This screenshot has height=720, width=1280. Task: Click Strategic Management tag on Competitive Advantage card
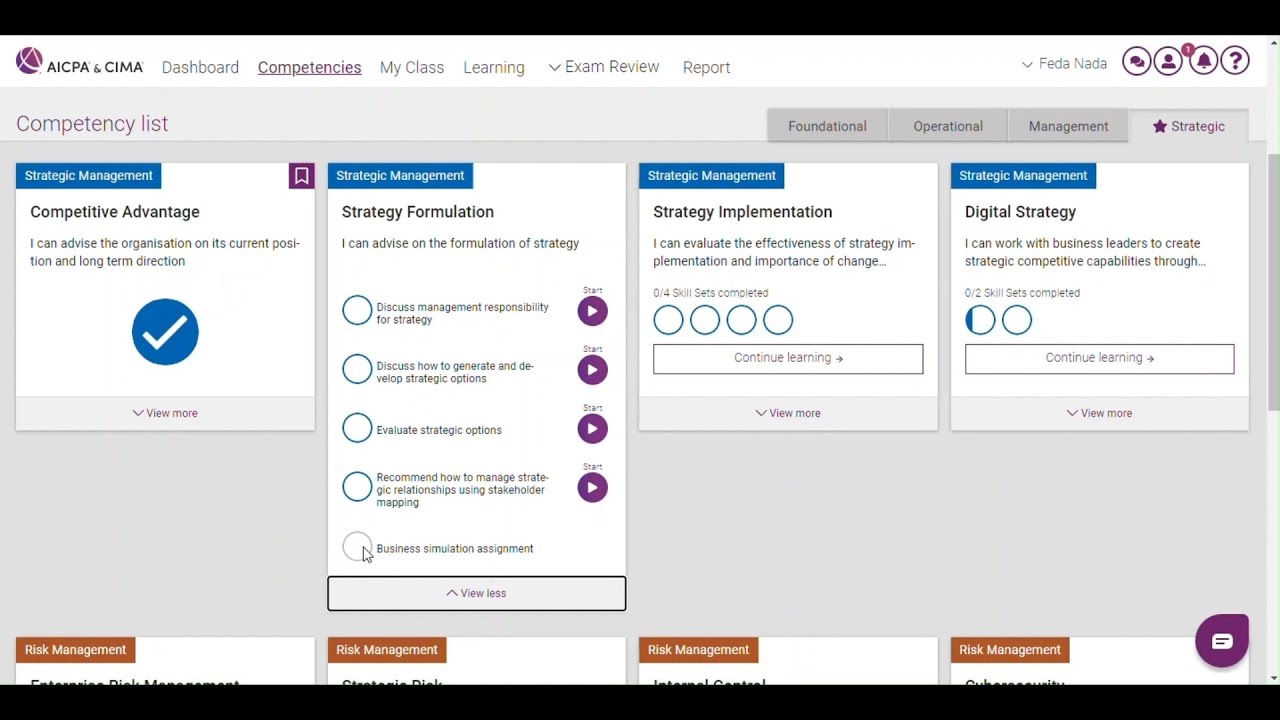tap(89, 176)
